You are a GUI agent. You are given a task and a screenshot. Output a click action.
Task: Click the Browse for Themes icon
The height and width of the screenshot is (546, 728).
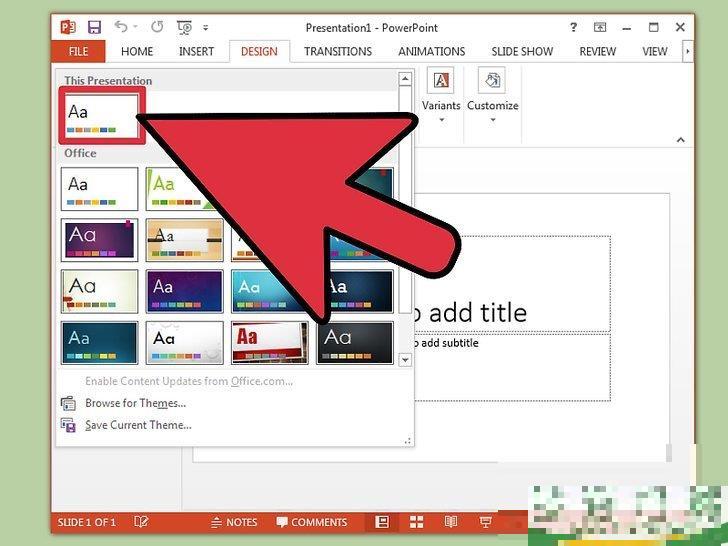[x=68, y=403]
